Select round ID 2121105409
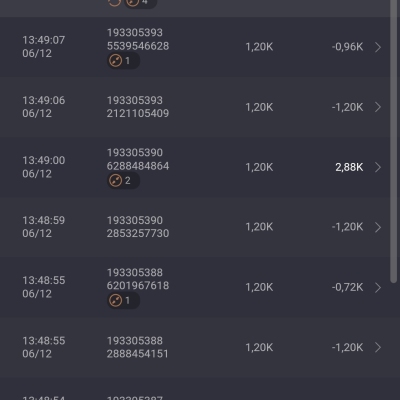This screenshot has height=400, width=400. click(x=138, y=113)
